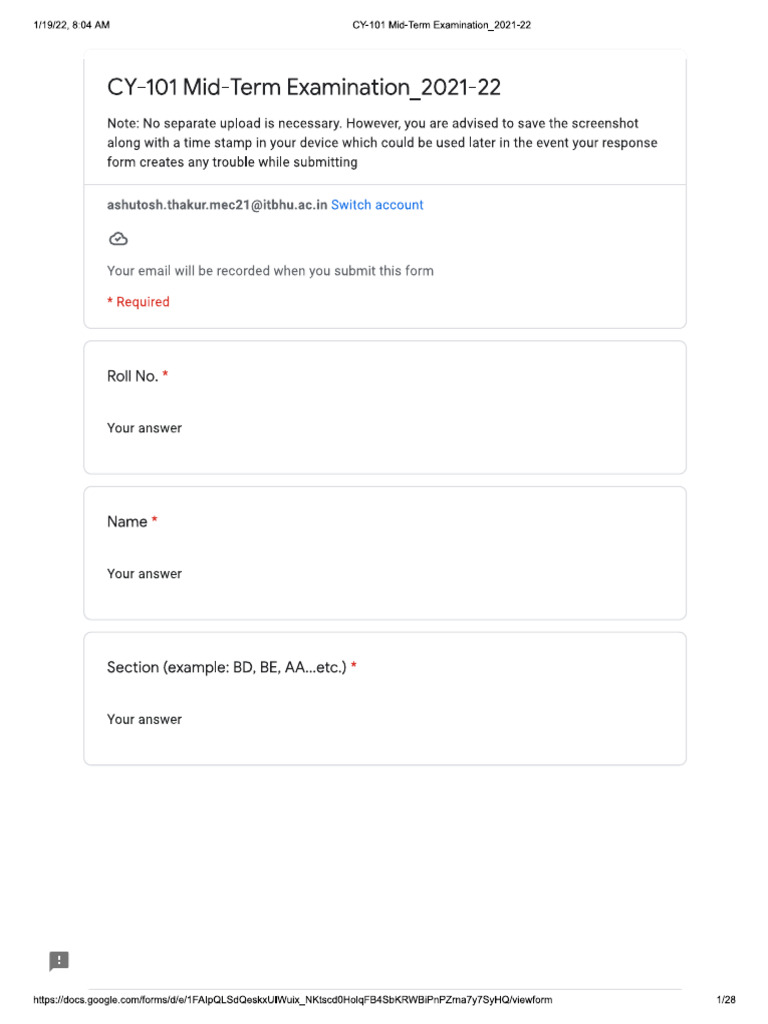The image size is (768, 1024).
Task: Click the red "* Required" notice
Action: [x=138, y=302]
